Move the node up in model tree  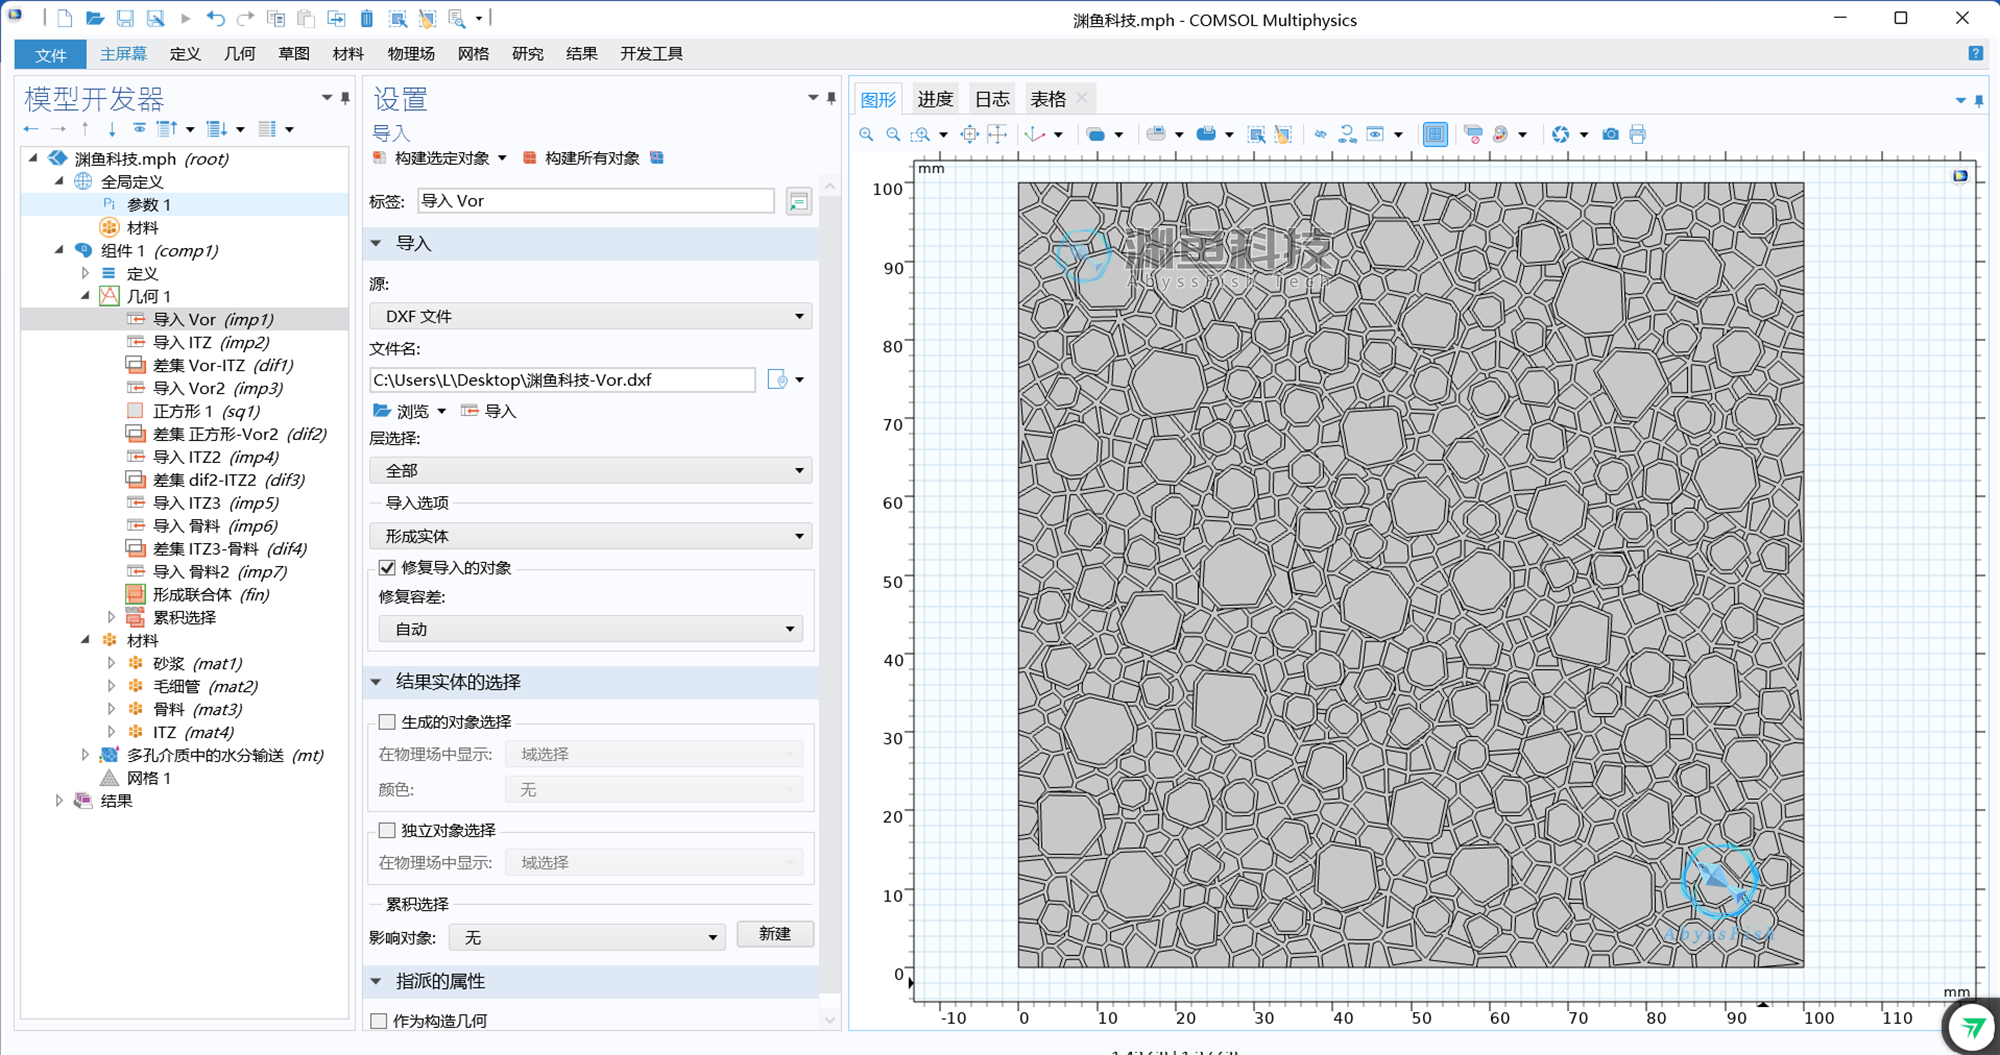85,129
